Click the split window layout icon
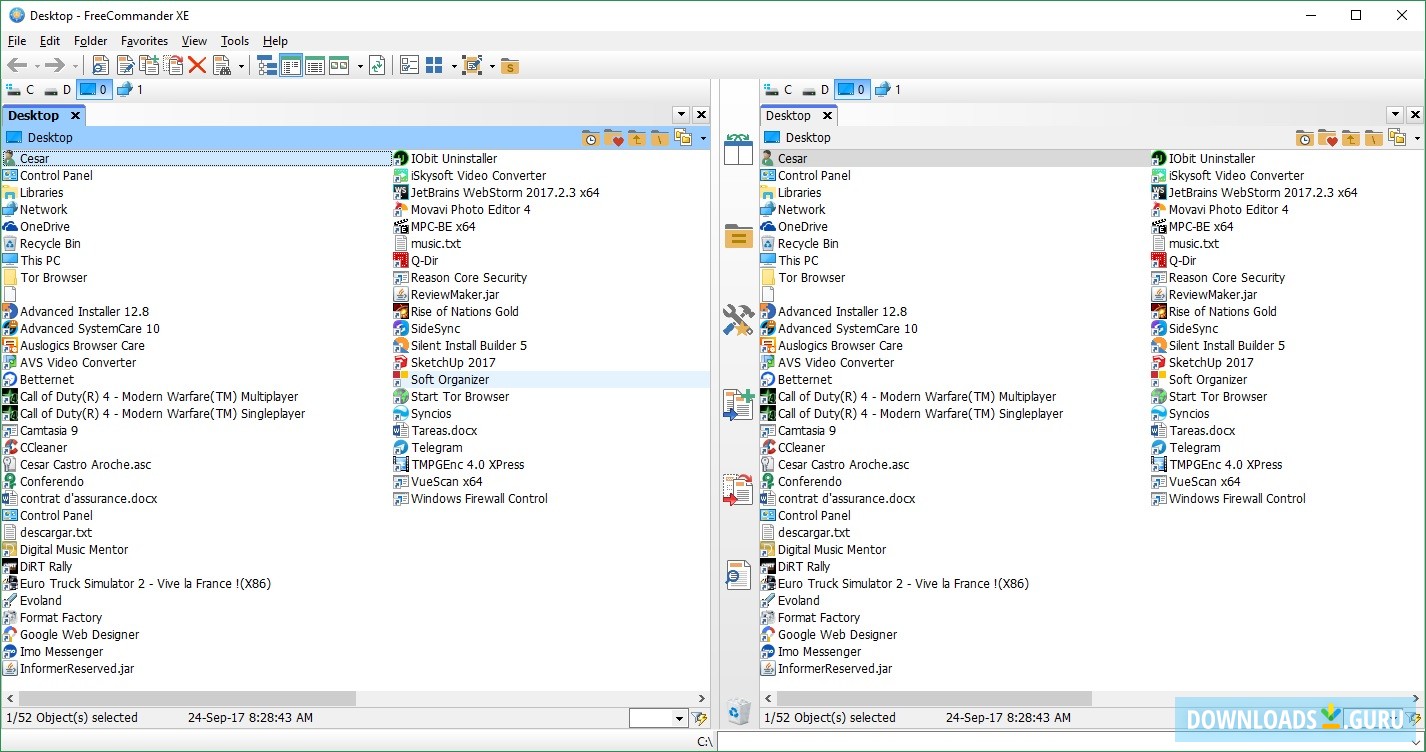This screenshot has height=752, width=1426. pyautogui.click(x=434, y=66)
